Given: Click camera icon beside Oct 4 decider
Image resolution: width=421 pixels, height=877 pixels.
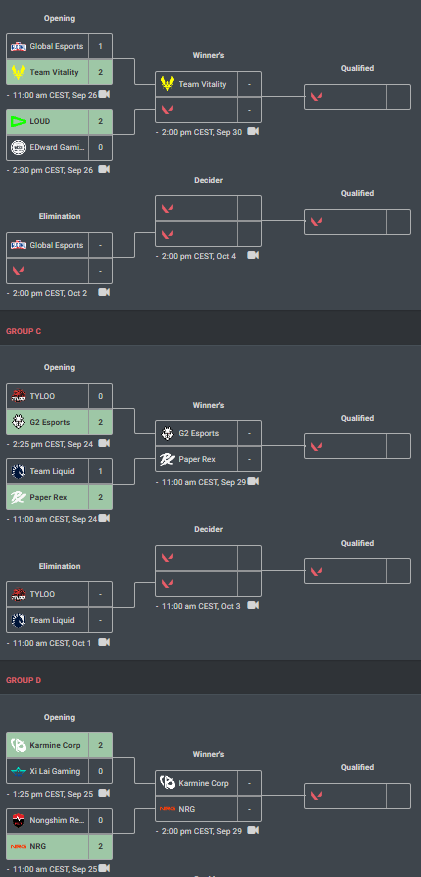Looking at the screenshot, I should coord(253,256).
